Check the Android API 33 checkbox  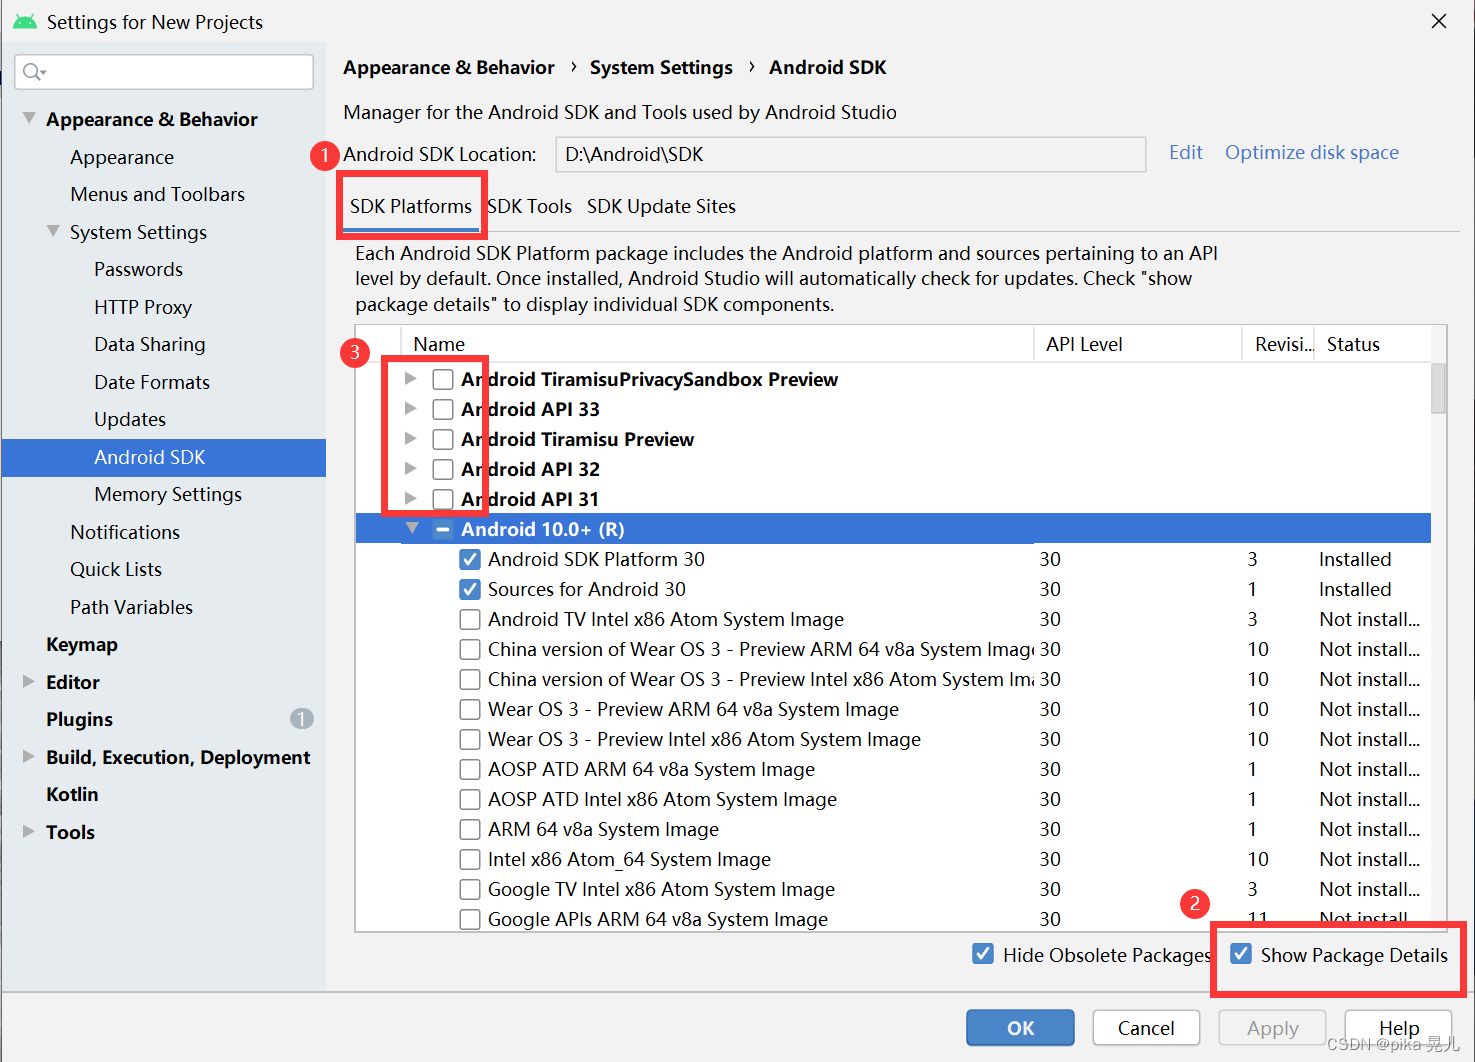[x=443, y=410]
